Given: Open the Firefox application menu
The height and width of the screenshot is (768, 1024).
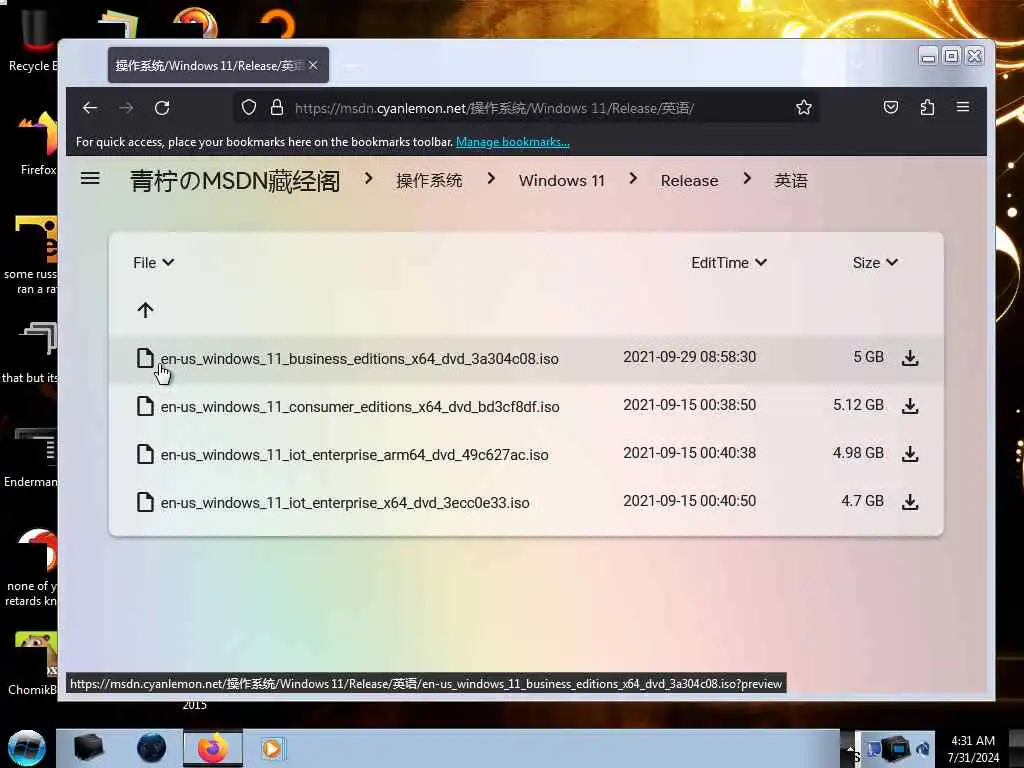Looking at the screenshot, I should pos(963,106).
